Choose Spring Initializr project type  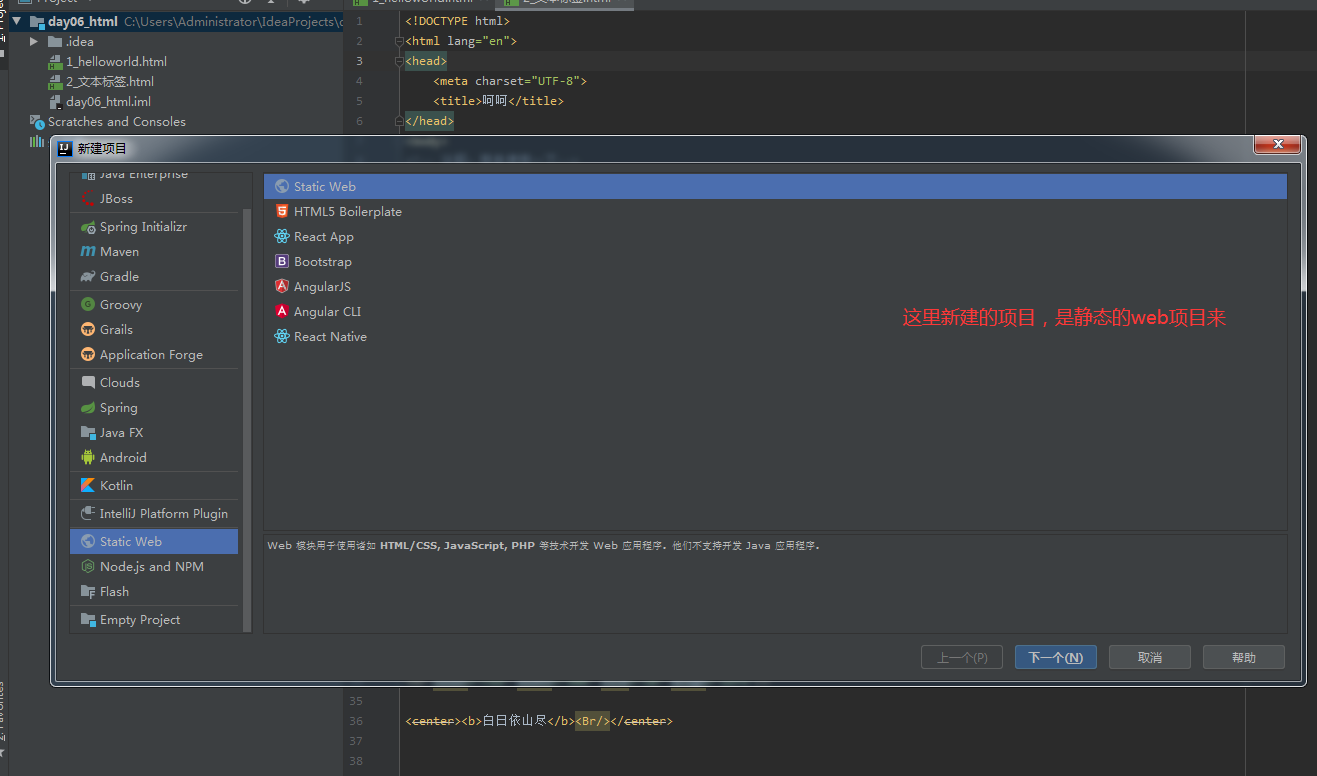pos(154,227)
